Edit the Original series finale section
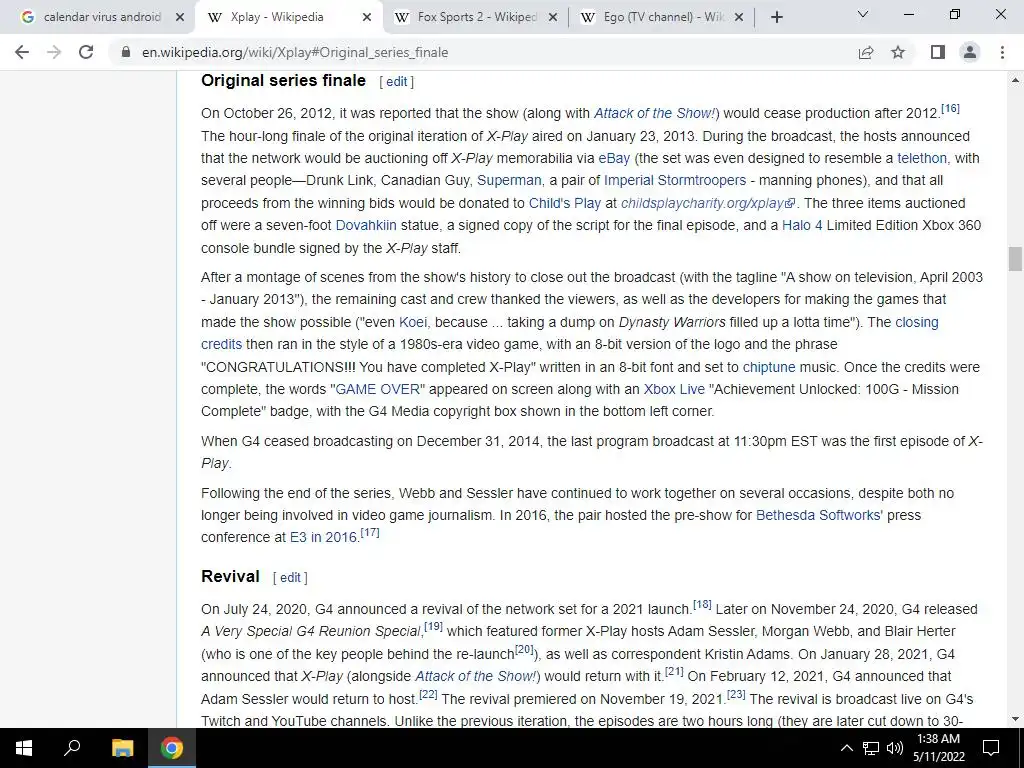 coord(396,82)
